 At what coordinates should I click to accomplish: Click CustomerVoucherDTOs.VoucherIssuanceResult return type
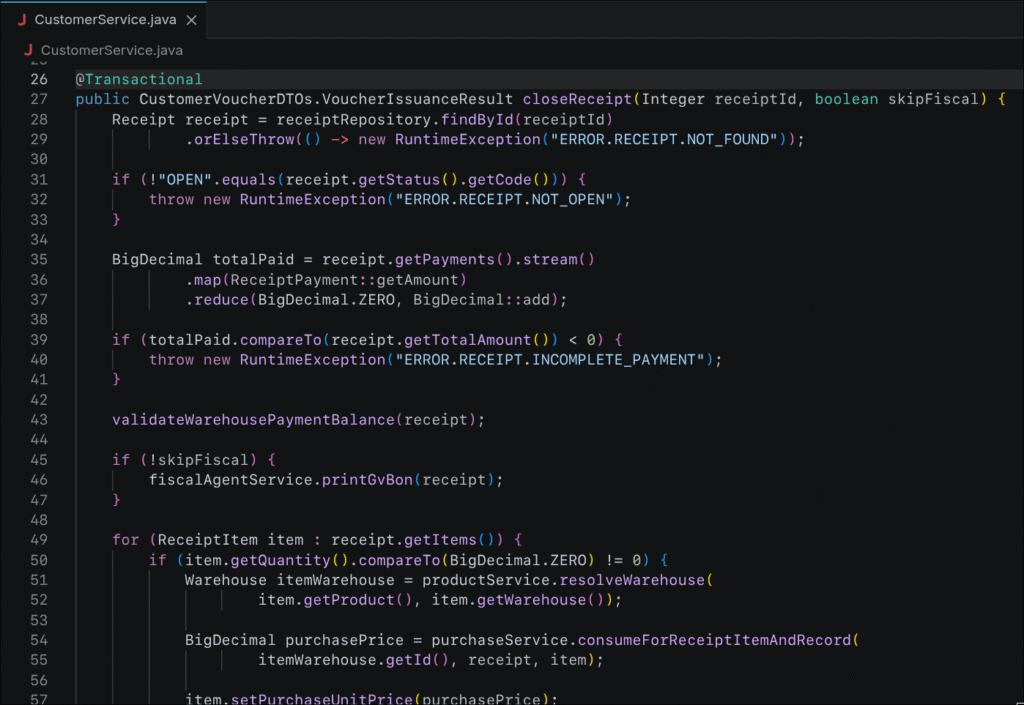pyautogui.click(x=326, y=99)
